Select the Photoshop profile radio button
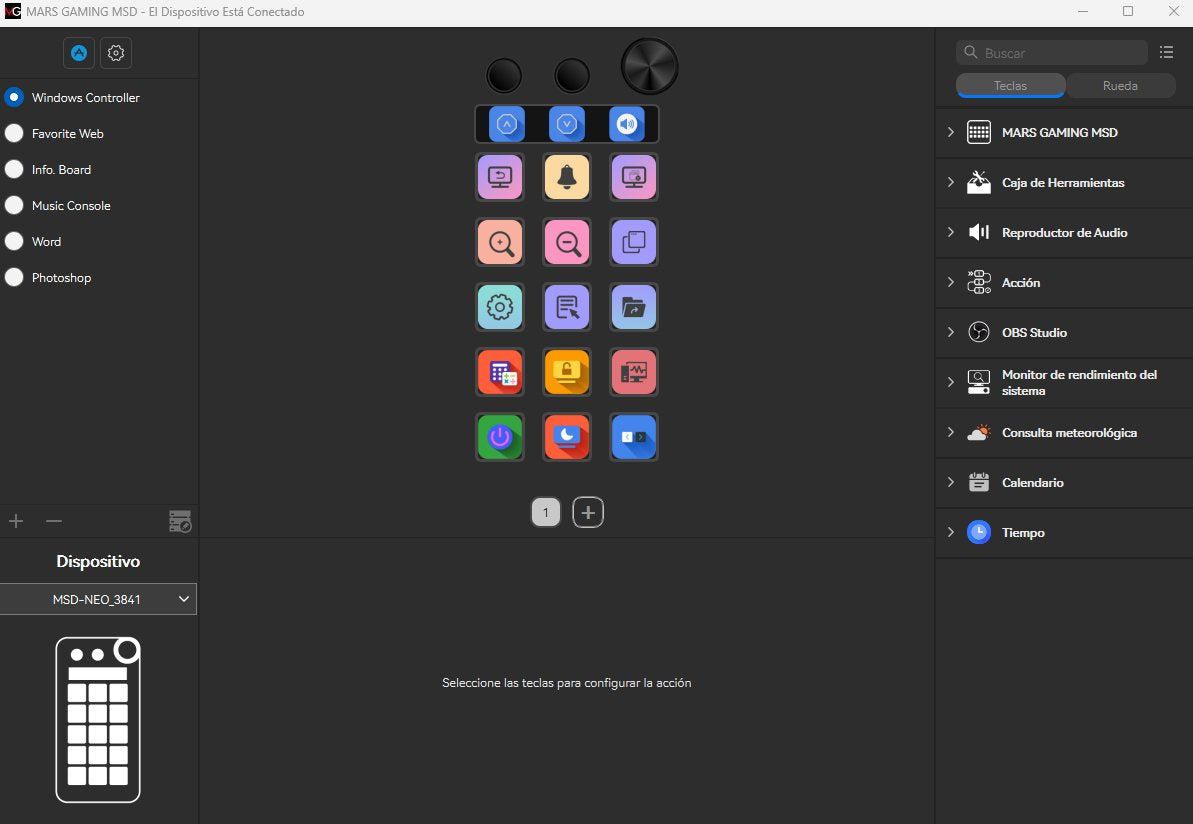 [x=14, y=278]
